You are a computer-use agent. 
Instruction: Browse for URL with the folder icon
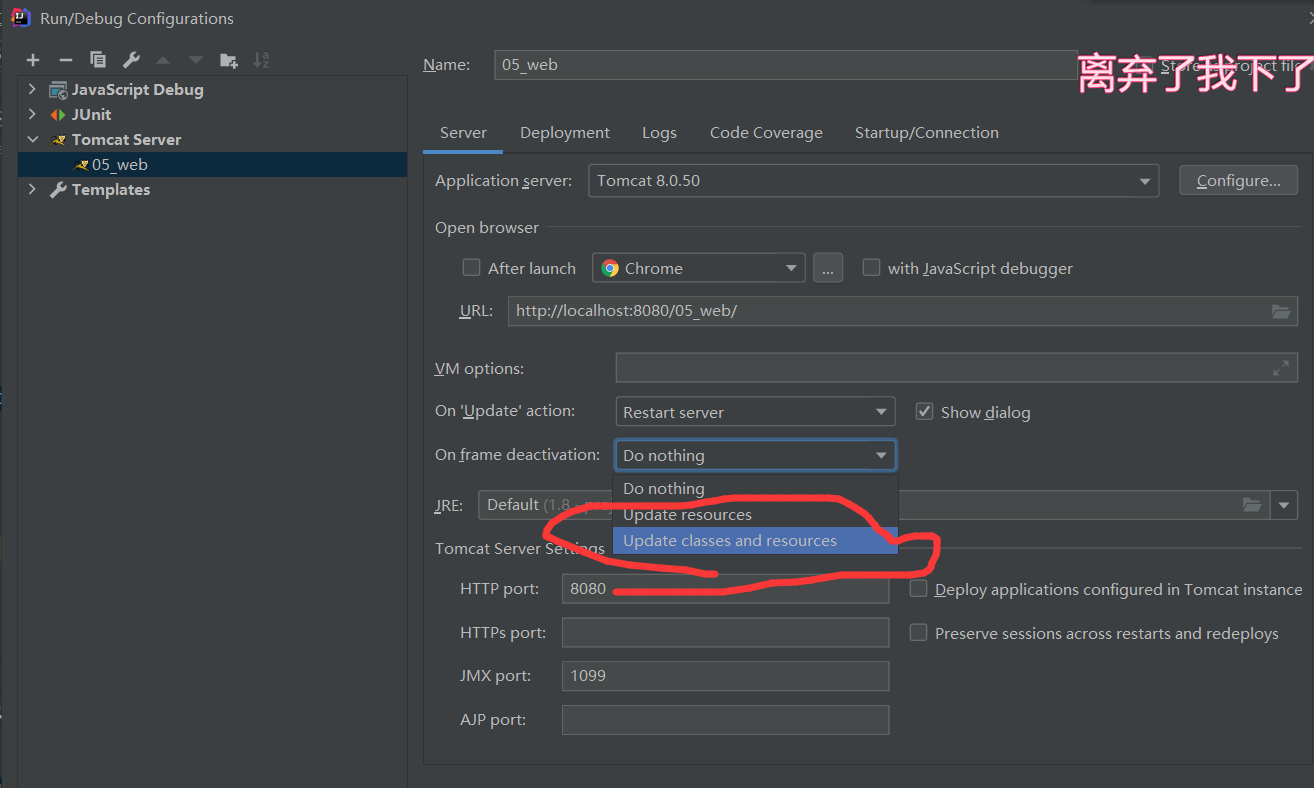tap(1281, 311)
